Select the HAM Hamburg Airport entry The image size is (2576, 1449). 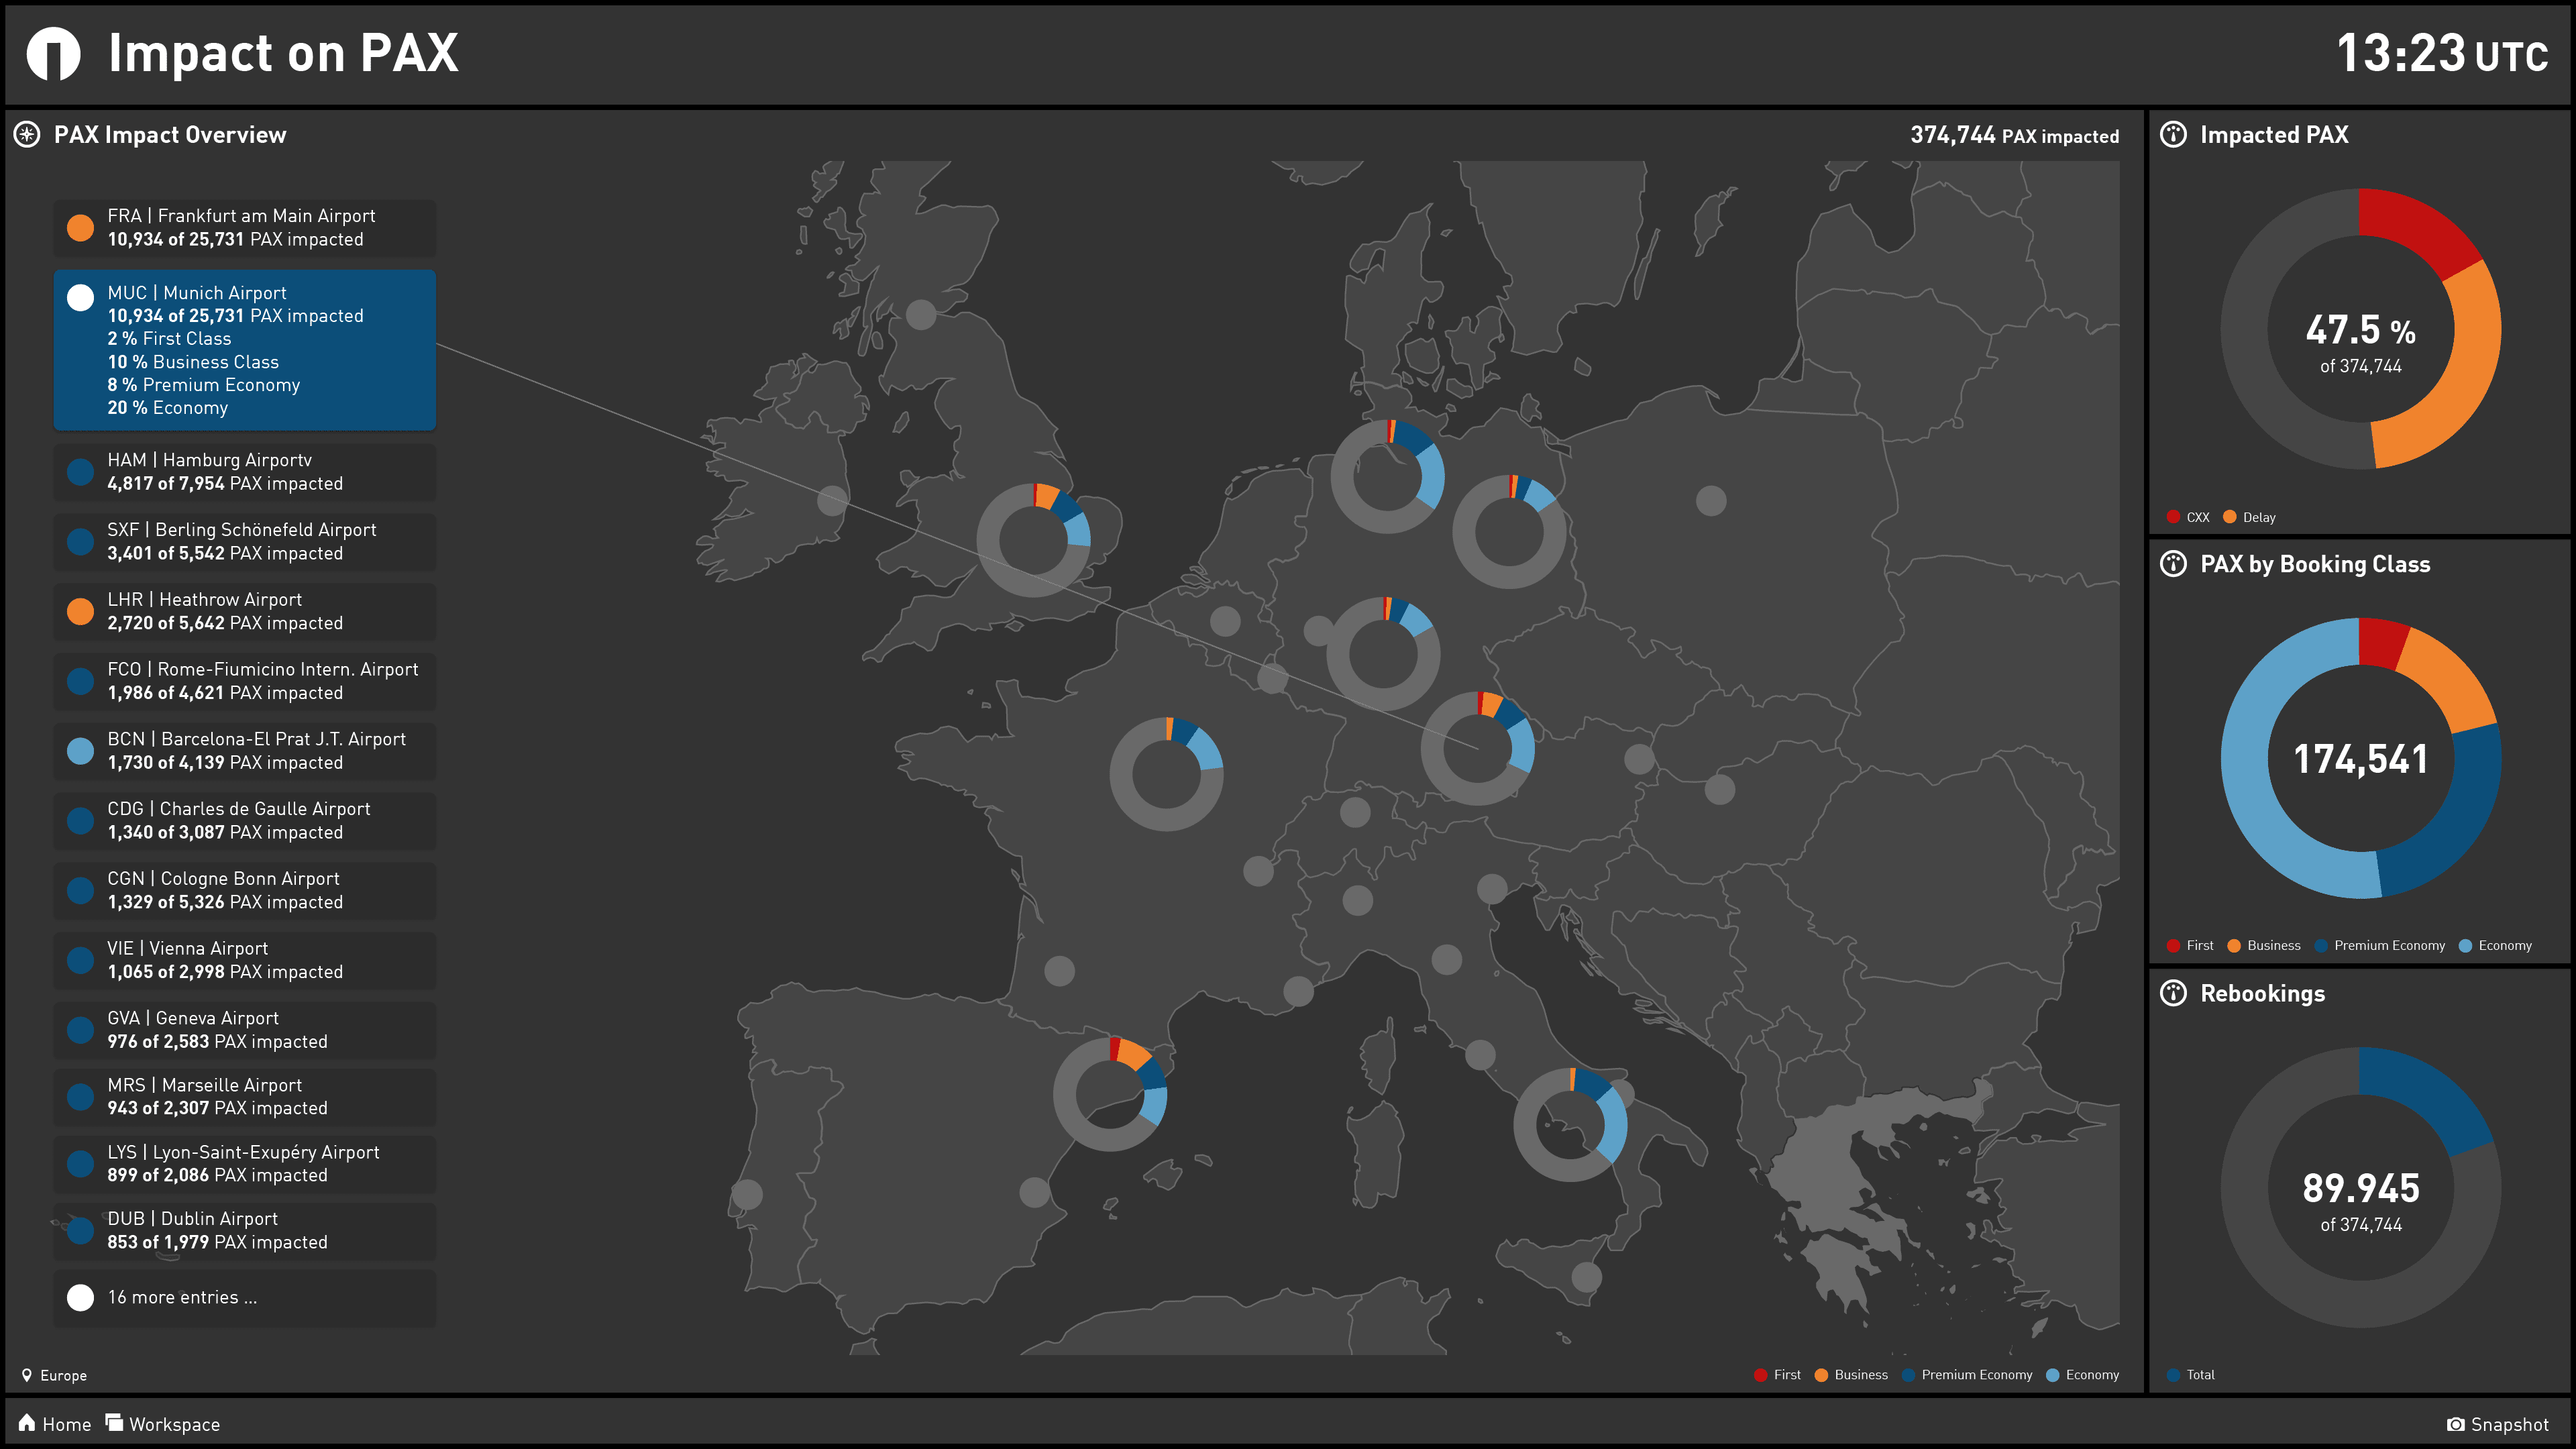[244, 472]
